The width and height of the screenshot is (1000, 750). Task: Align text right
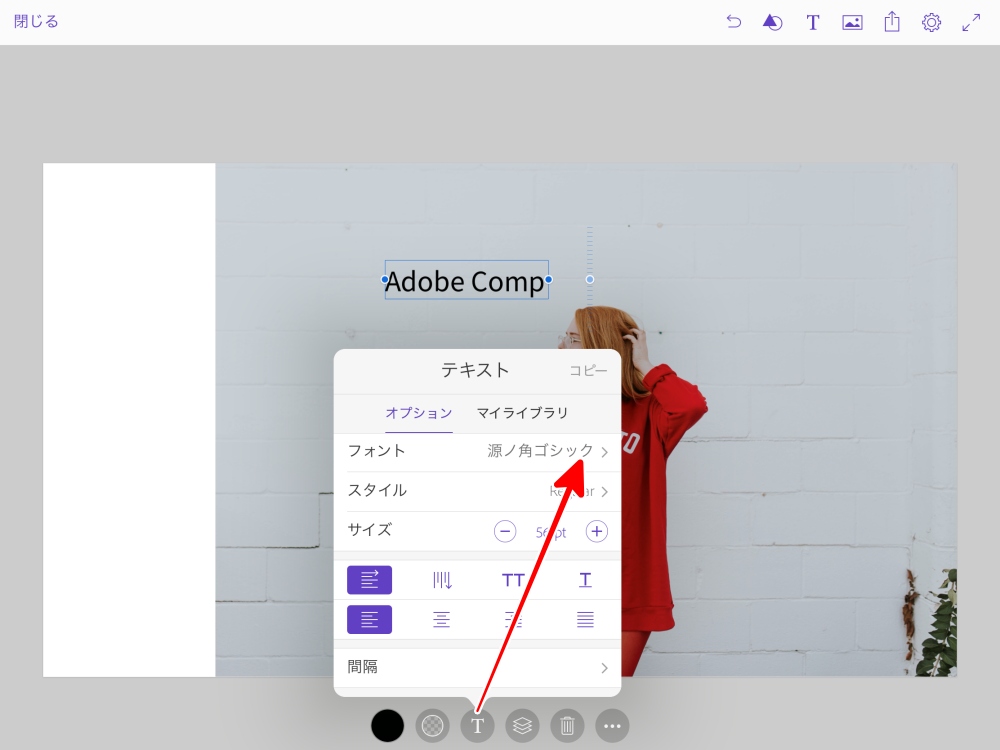[x=513, y=620]
